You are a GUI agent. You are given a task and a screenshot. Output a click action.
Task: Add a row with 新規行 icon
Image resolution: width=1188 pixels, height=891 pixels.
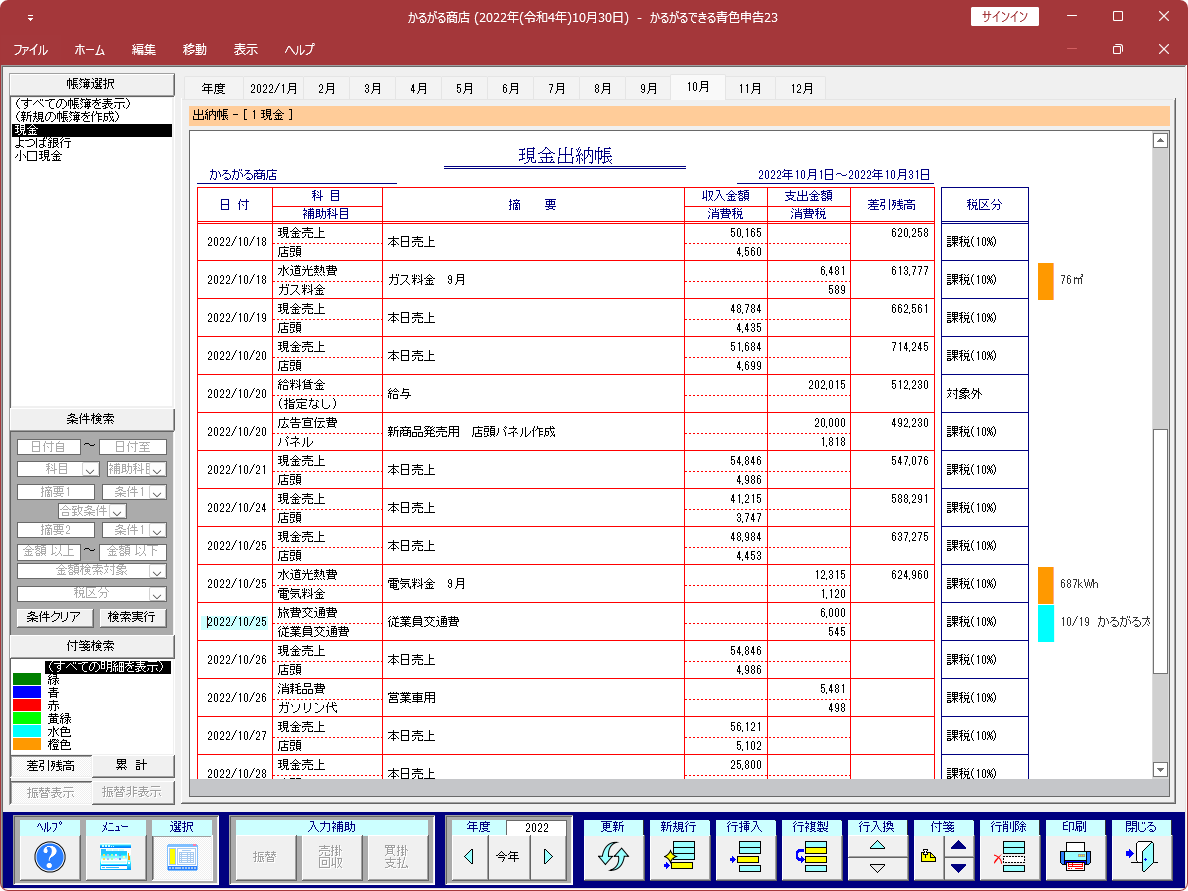[679, 857]
